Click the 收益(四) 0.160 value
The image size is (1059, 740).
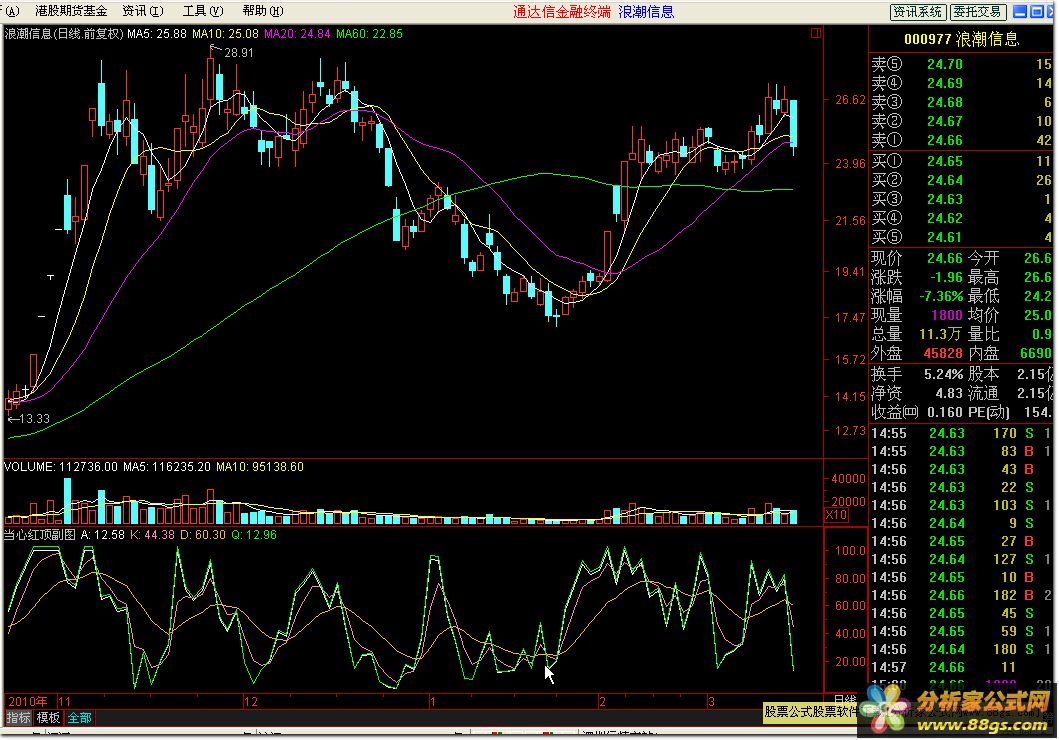pyautogui.click(x=944, y=411)
